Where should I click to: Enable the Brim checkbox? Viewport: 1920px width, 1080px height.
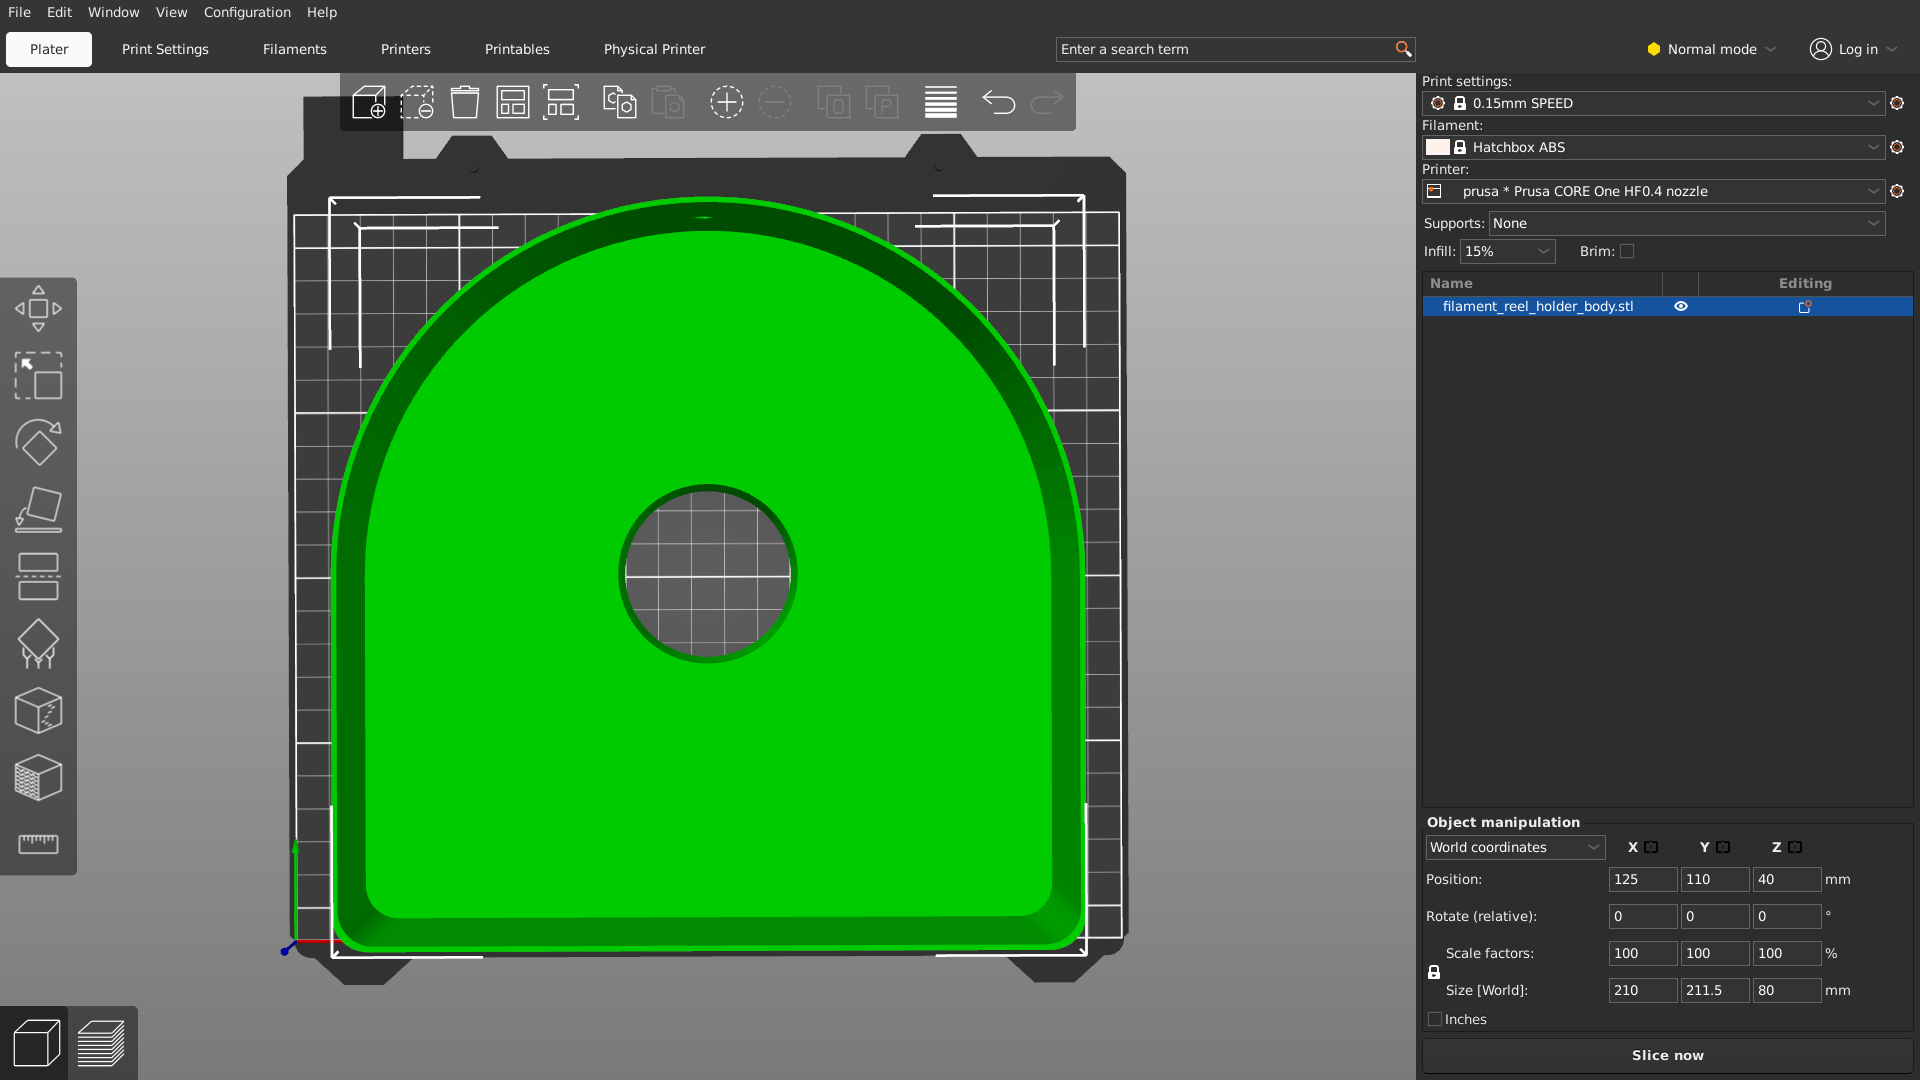click(1627, 251)
